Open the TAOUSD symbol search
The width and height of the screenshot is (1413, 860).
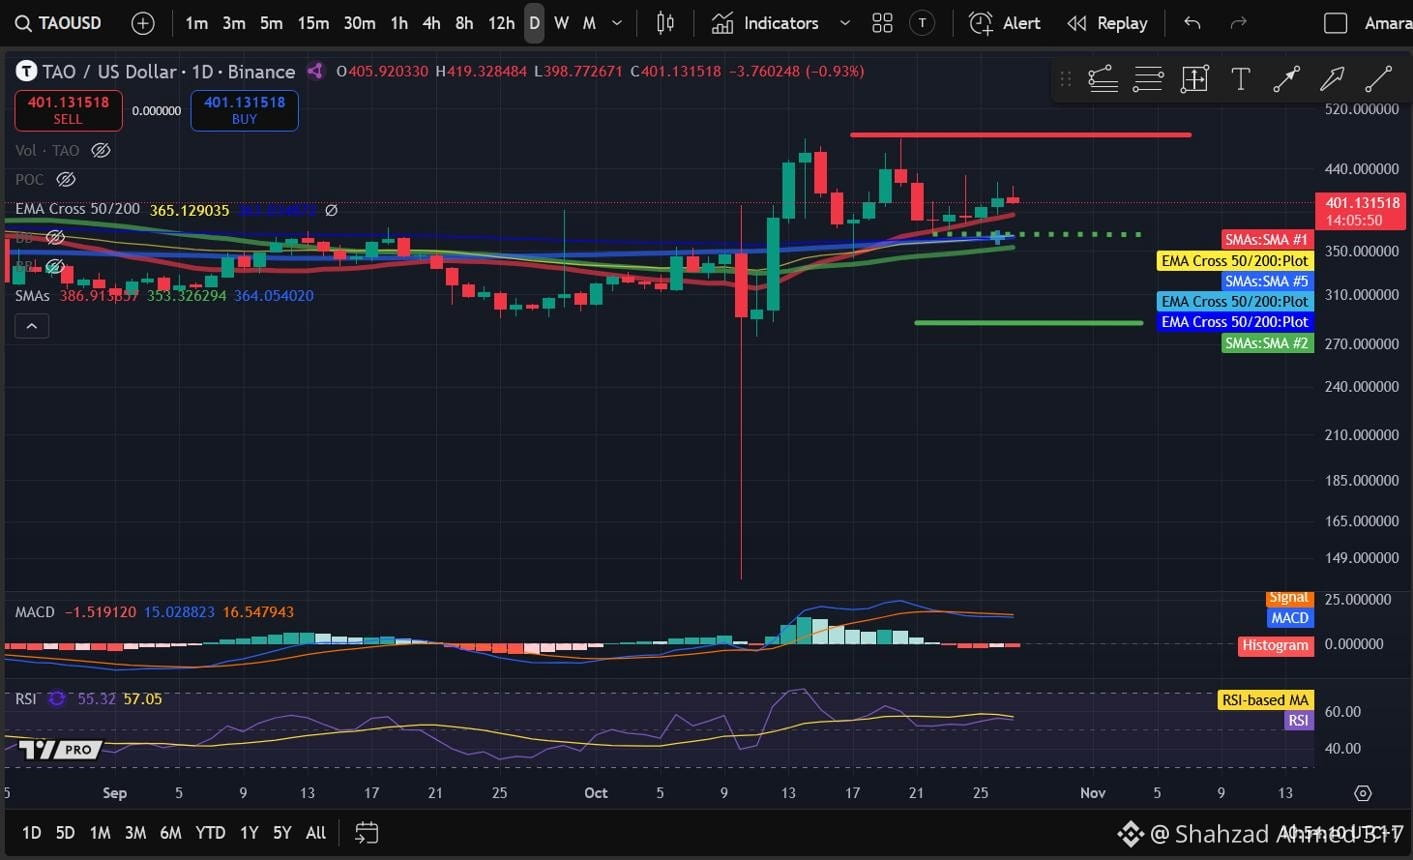tap(58, 23)
